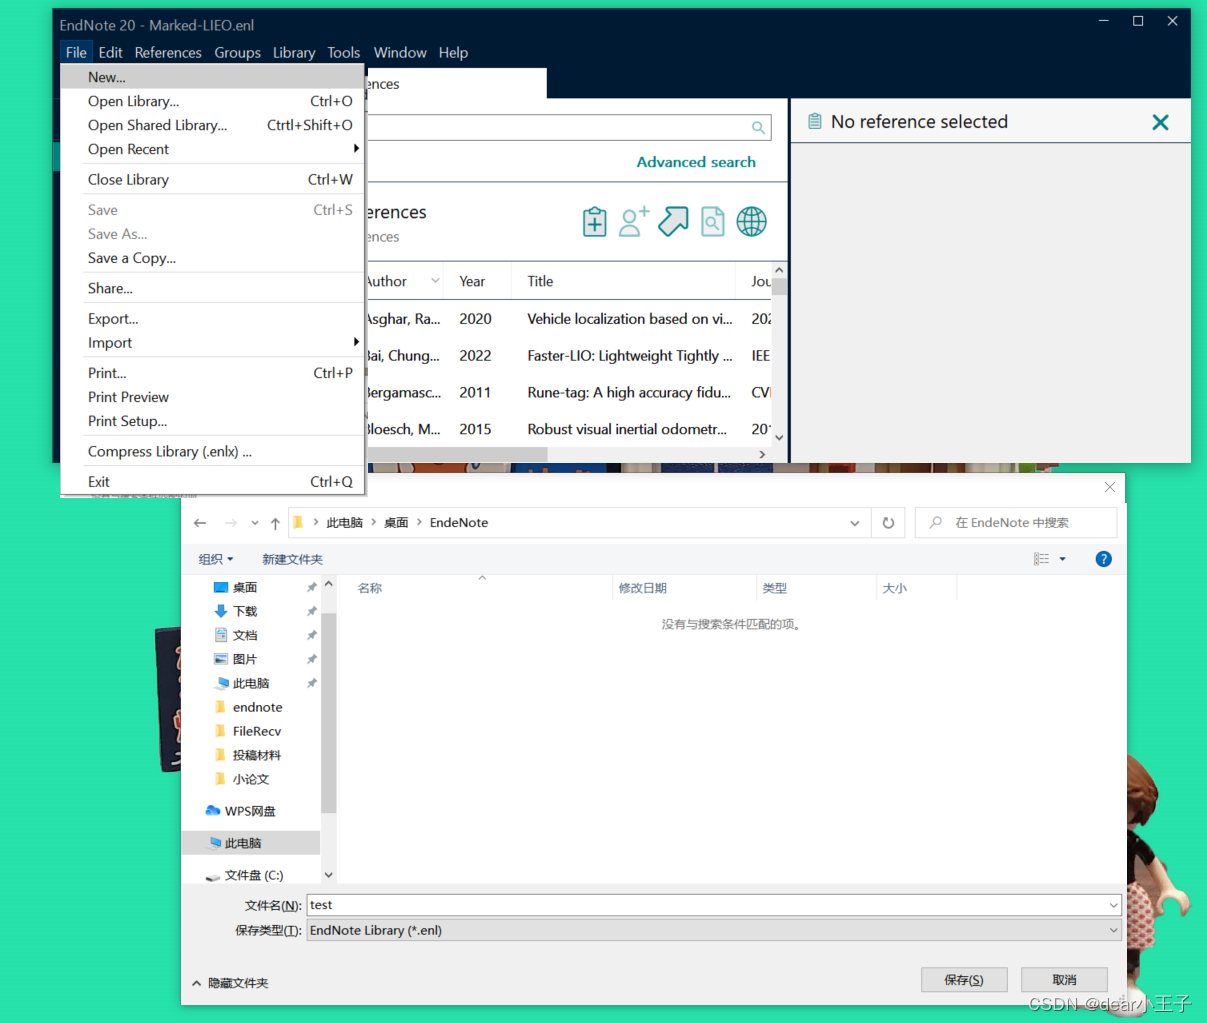Open the recent locations dropdown in dialog
The height and width of the screenshot is (1023, 1207).
[255, 523]
